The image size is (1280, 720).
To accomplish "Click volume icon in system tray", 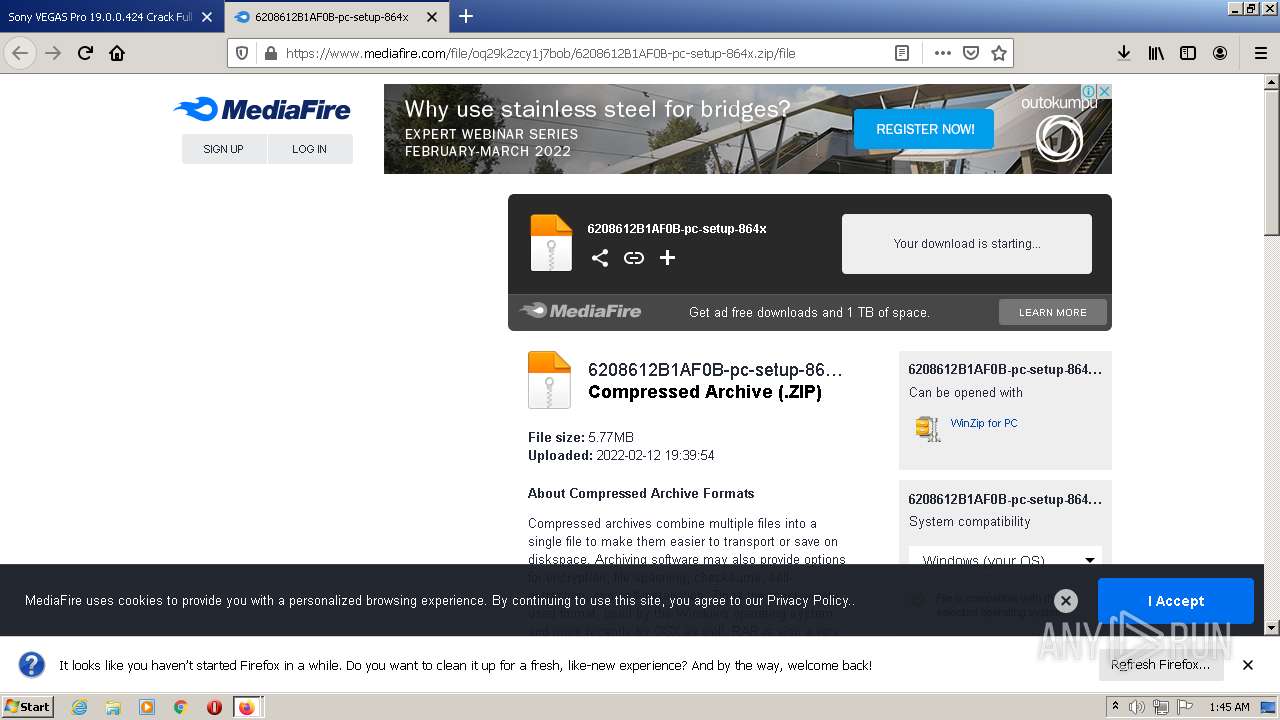I will coord(1137,707).
